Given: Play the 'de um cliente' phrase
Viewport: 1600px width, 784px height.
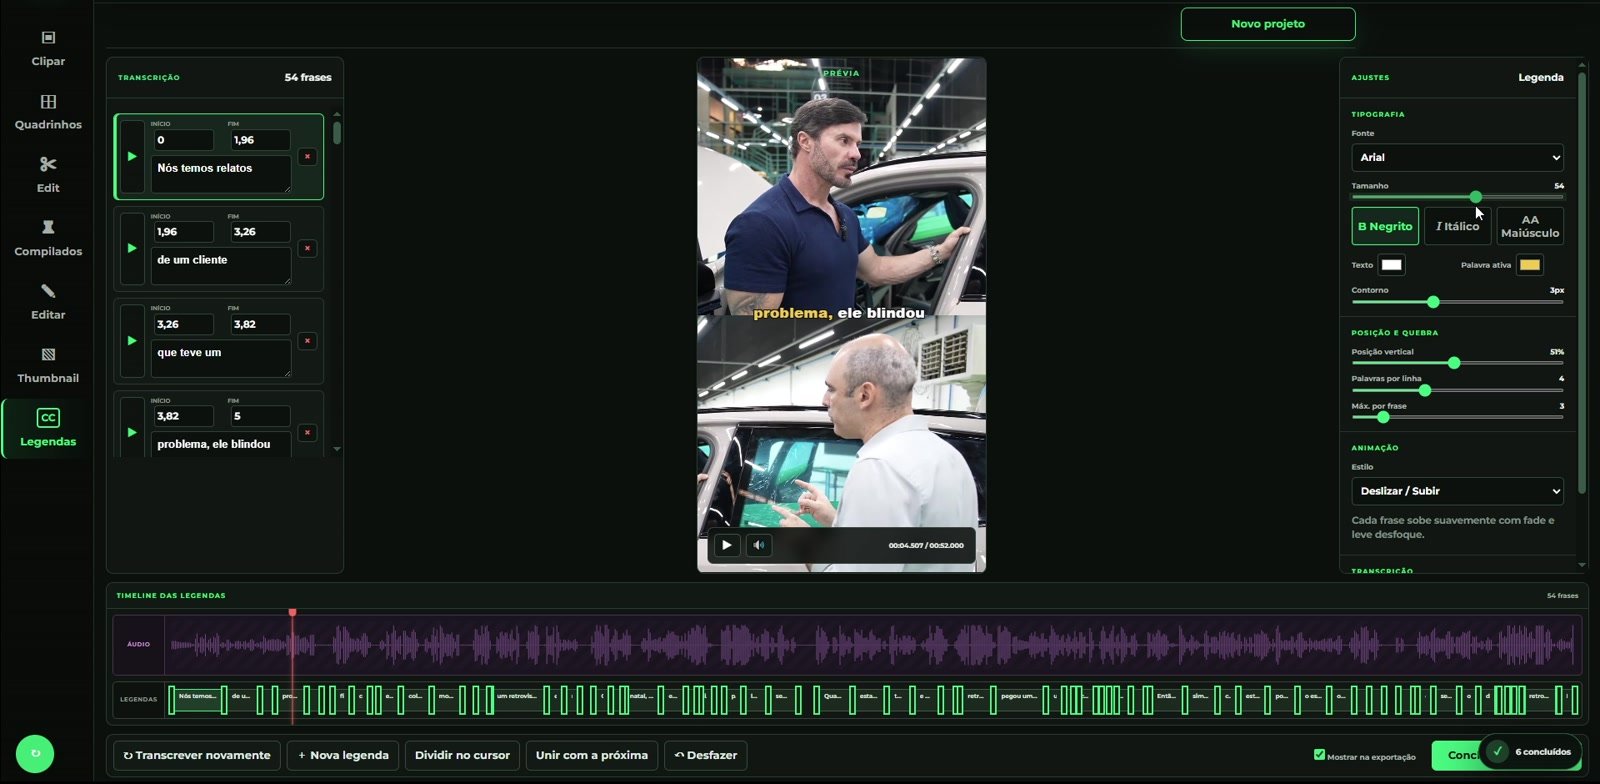Looking at the screenshot, I should 132,248.
